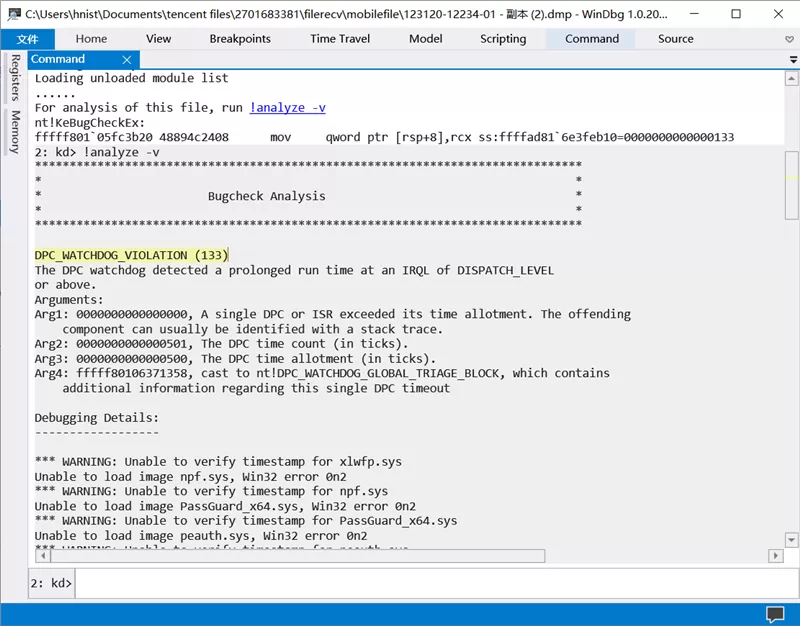Click the !analyze -v link
Screen dimensions: 800x626
coord(287,108)
